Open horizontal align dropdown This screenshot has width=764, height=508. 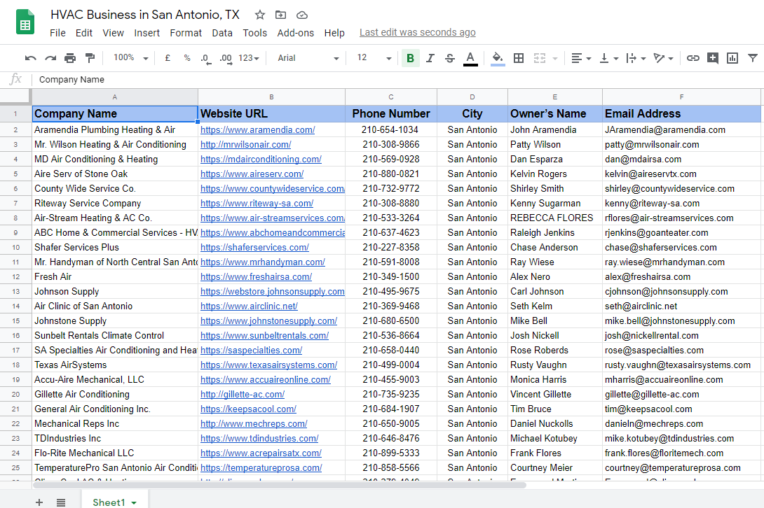pyautogui.click(x=581, y=58)
